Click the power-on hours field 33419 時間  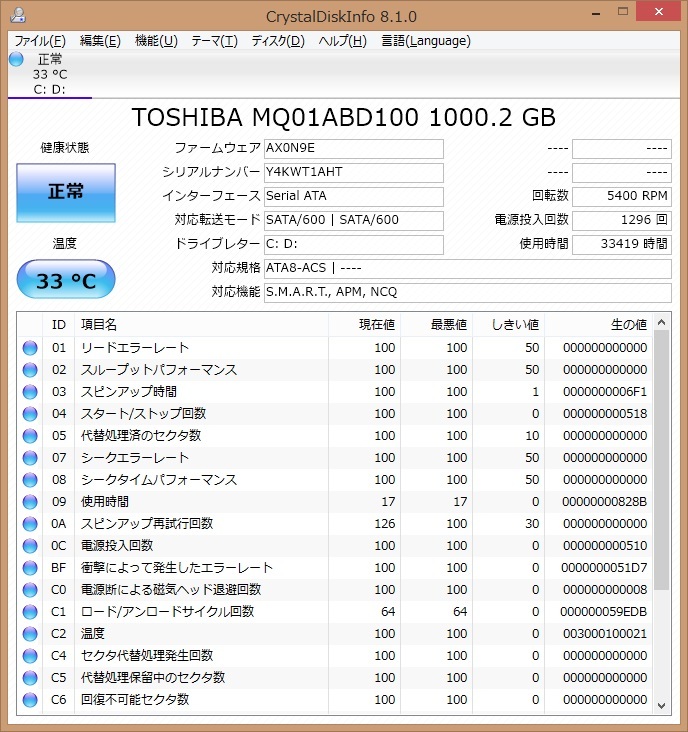(622, 245)
